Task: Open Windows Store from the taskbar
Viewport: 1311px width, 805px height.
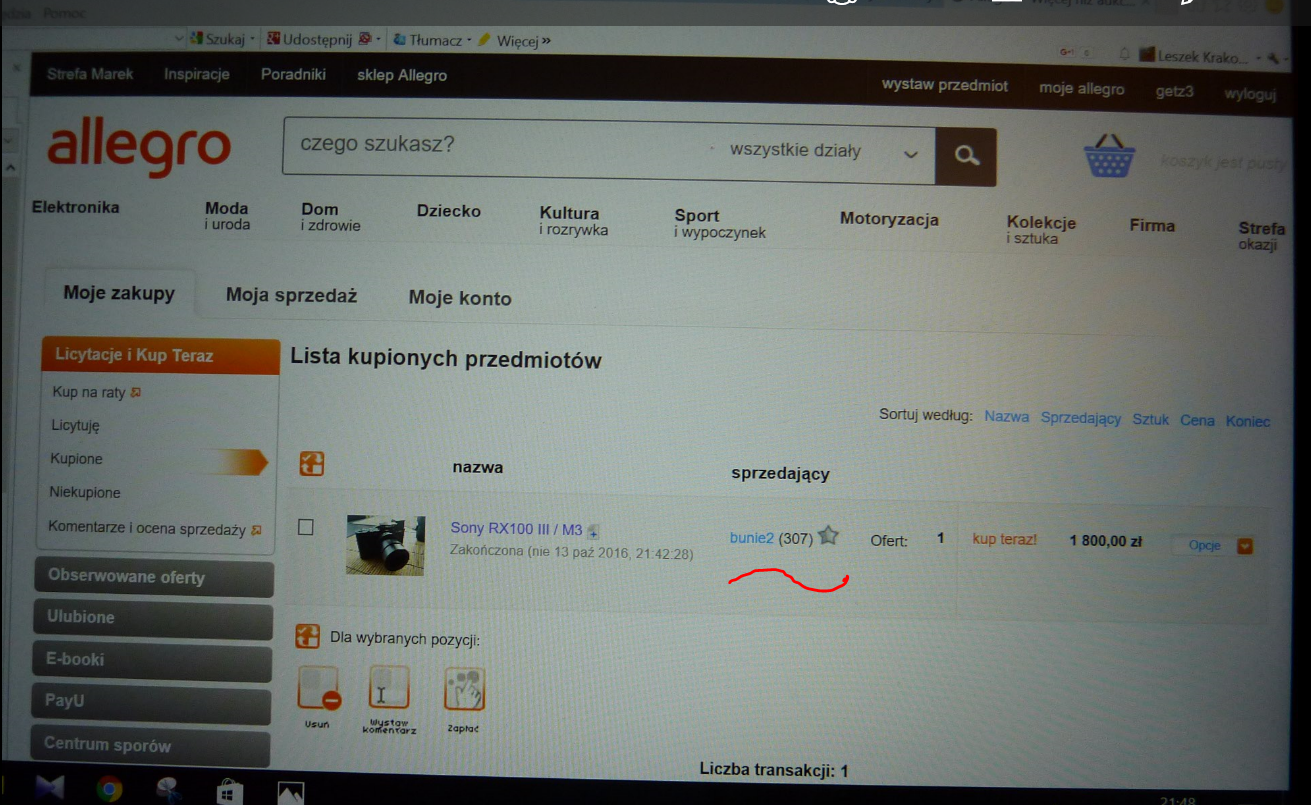Action: click(x=230, y=792)
